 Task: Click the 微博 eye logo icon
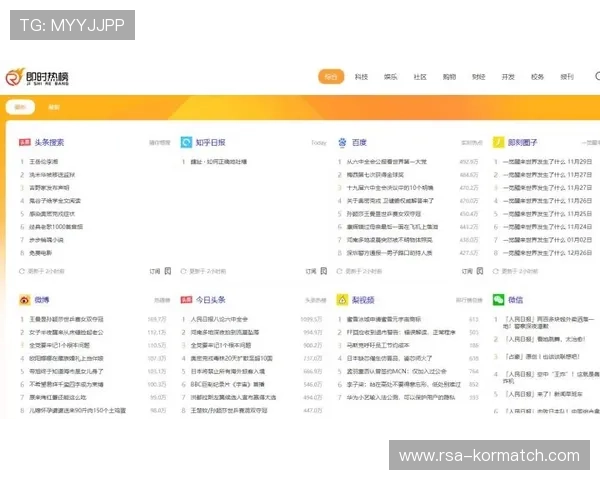(24, 300)
